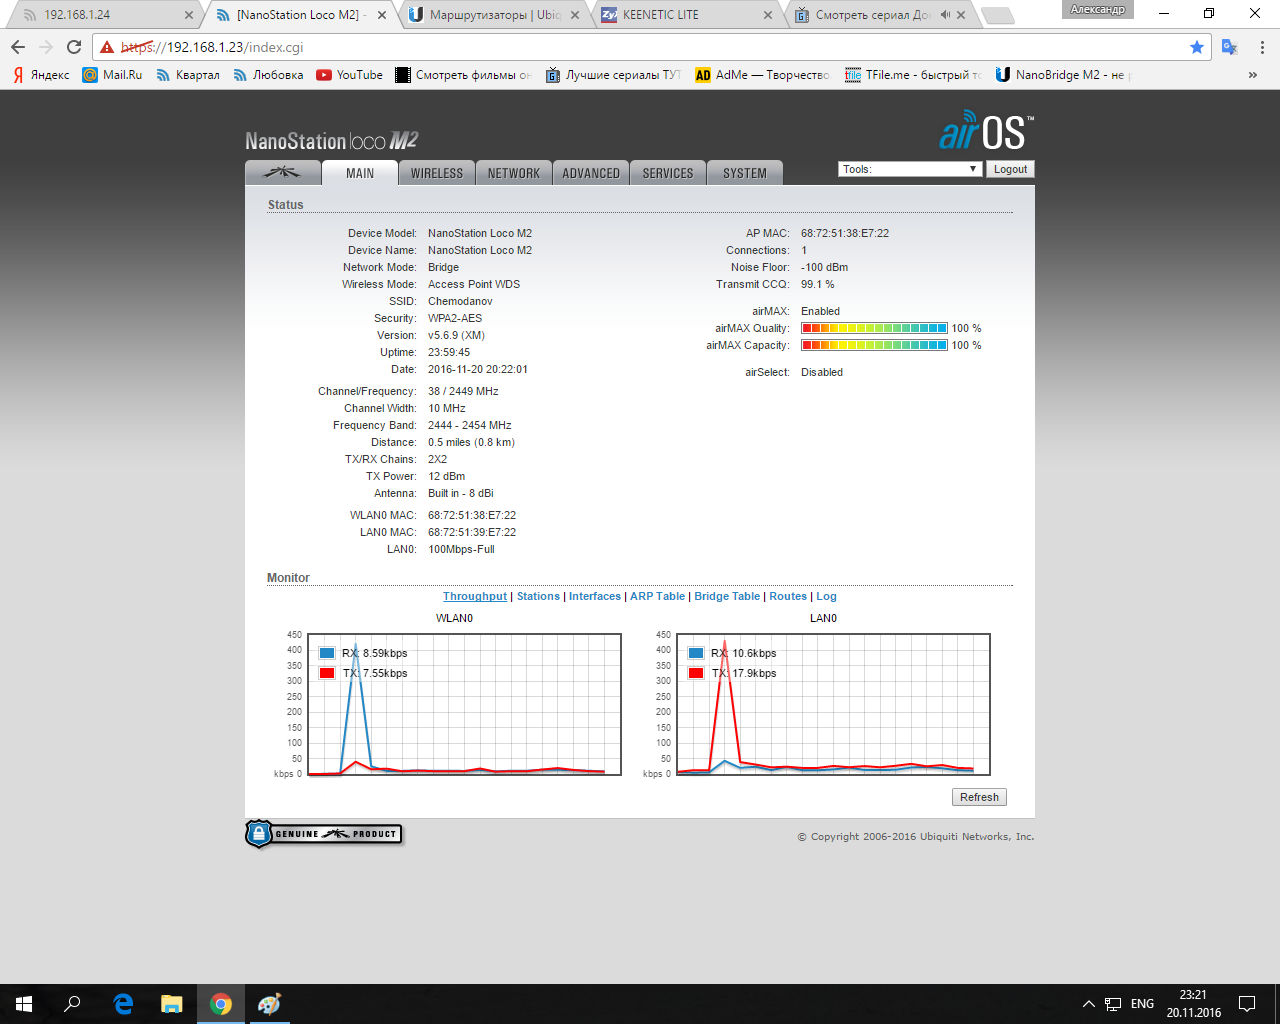
Task: Open the Paint taskbar icon
Action: pos(269,1004)
